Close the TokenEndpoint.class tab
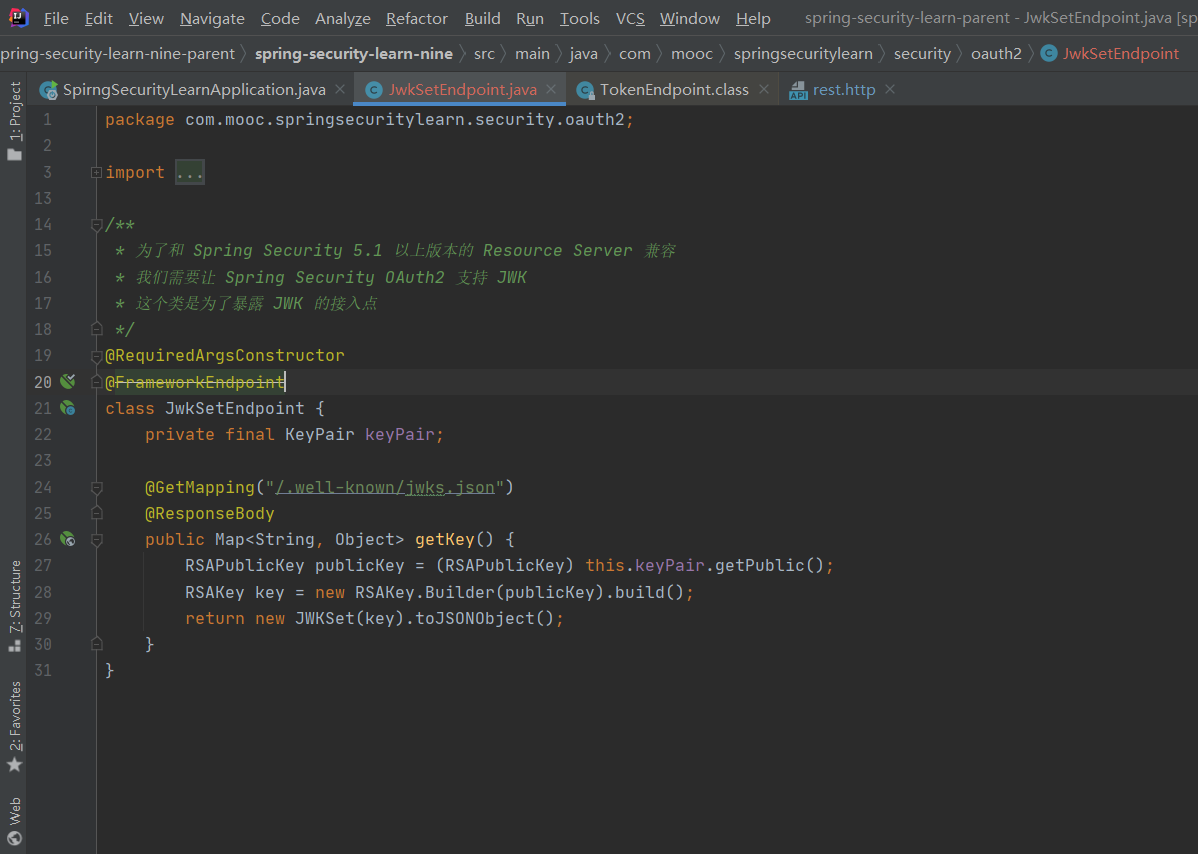 (x=763, y=89)
